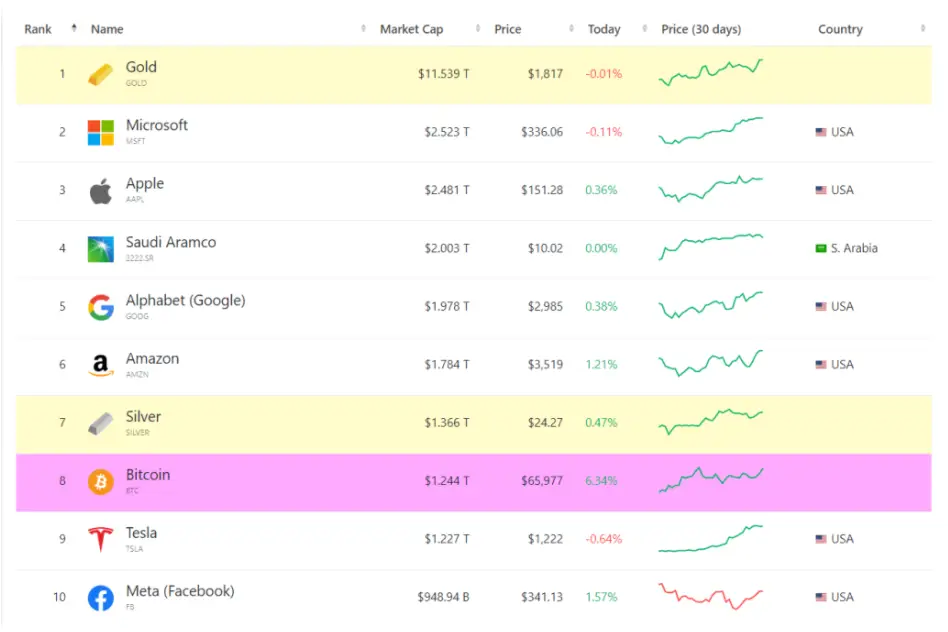This screenshot has width=948, height=632.
Task: Sort by Country using its sort arrow
Action: (x=923, y=28)
